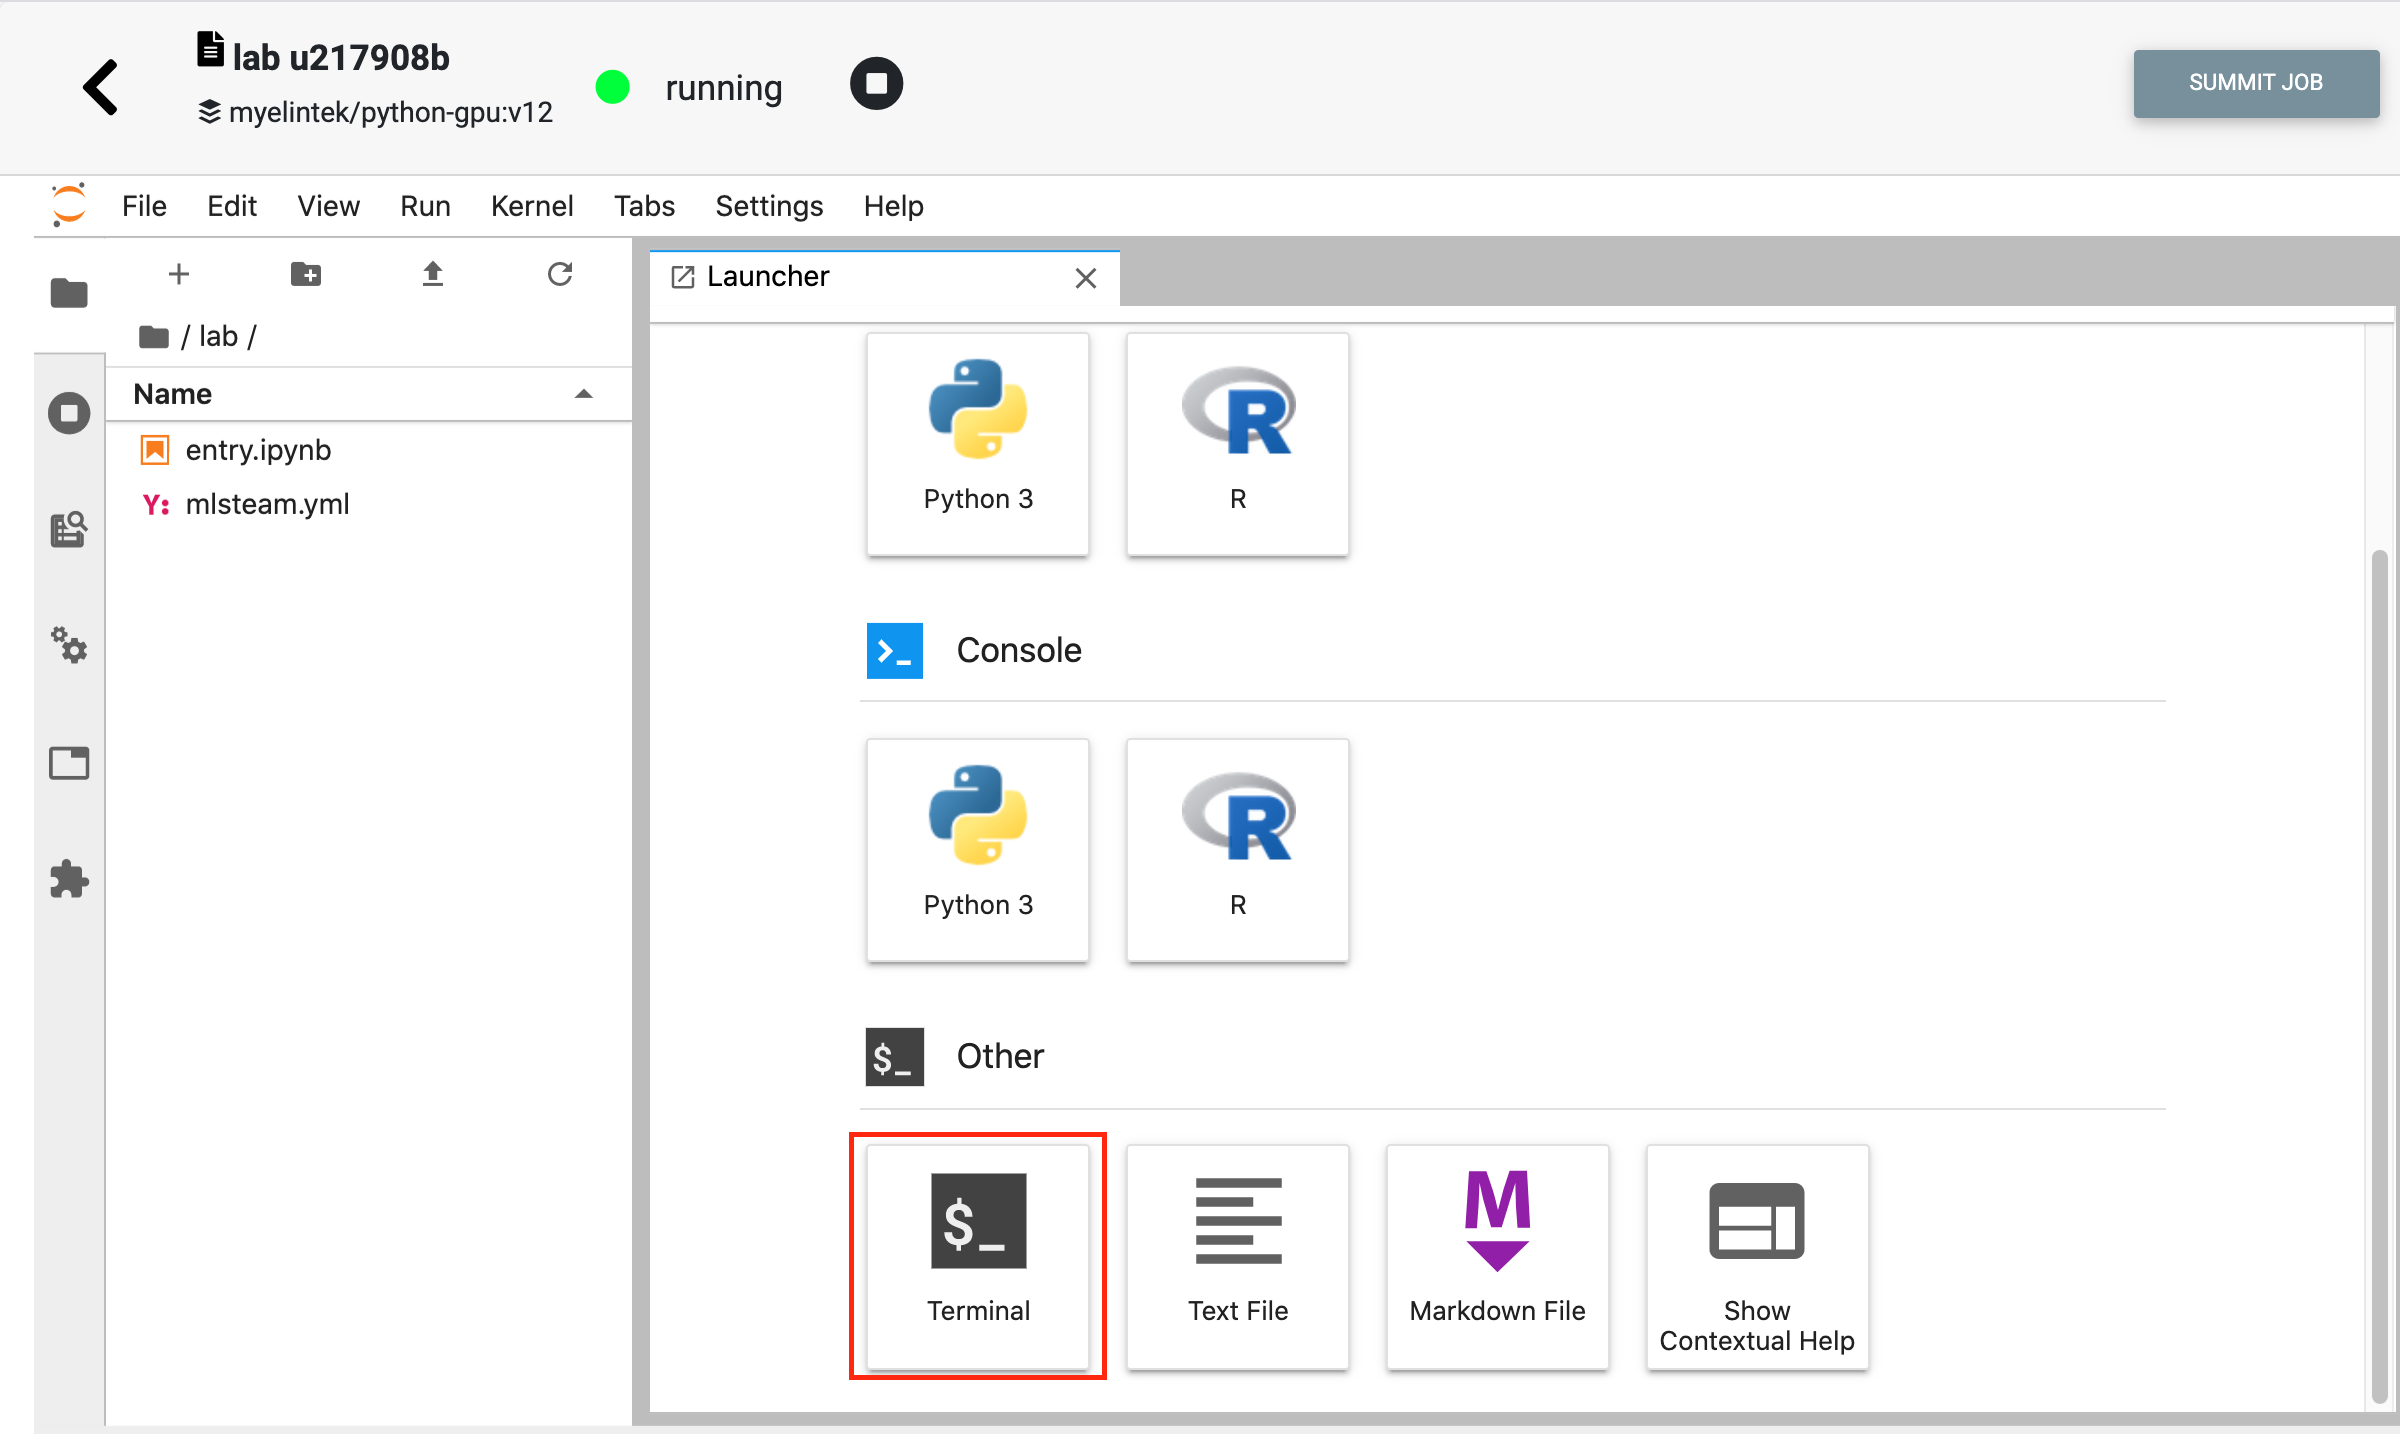Click the green running status indicator

click(x=612, y=87)
